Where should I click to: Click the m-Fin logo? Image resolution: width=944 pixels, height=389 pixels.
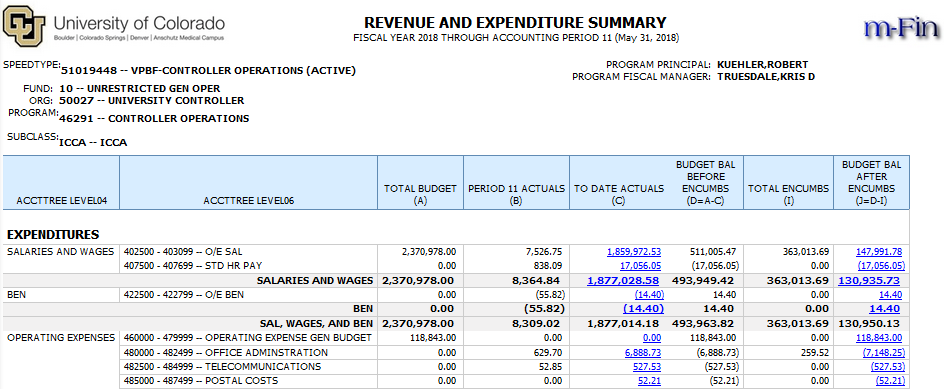[x=901, y=27]
